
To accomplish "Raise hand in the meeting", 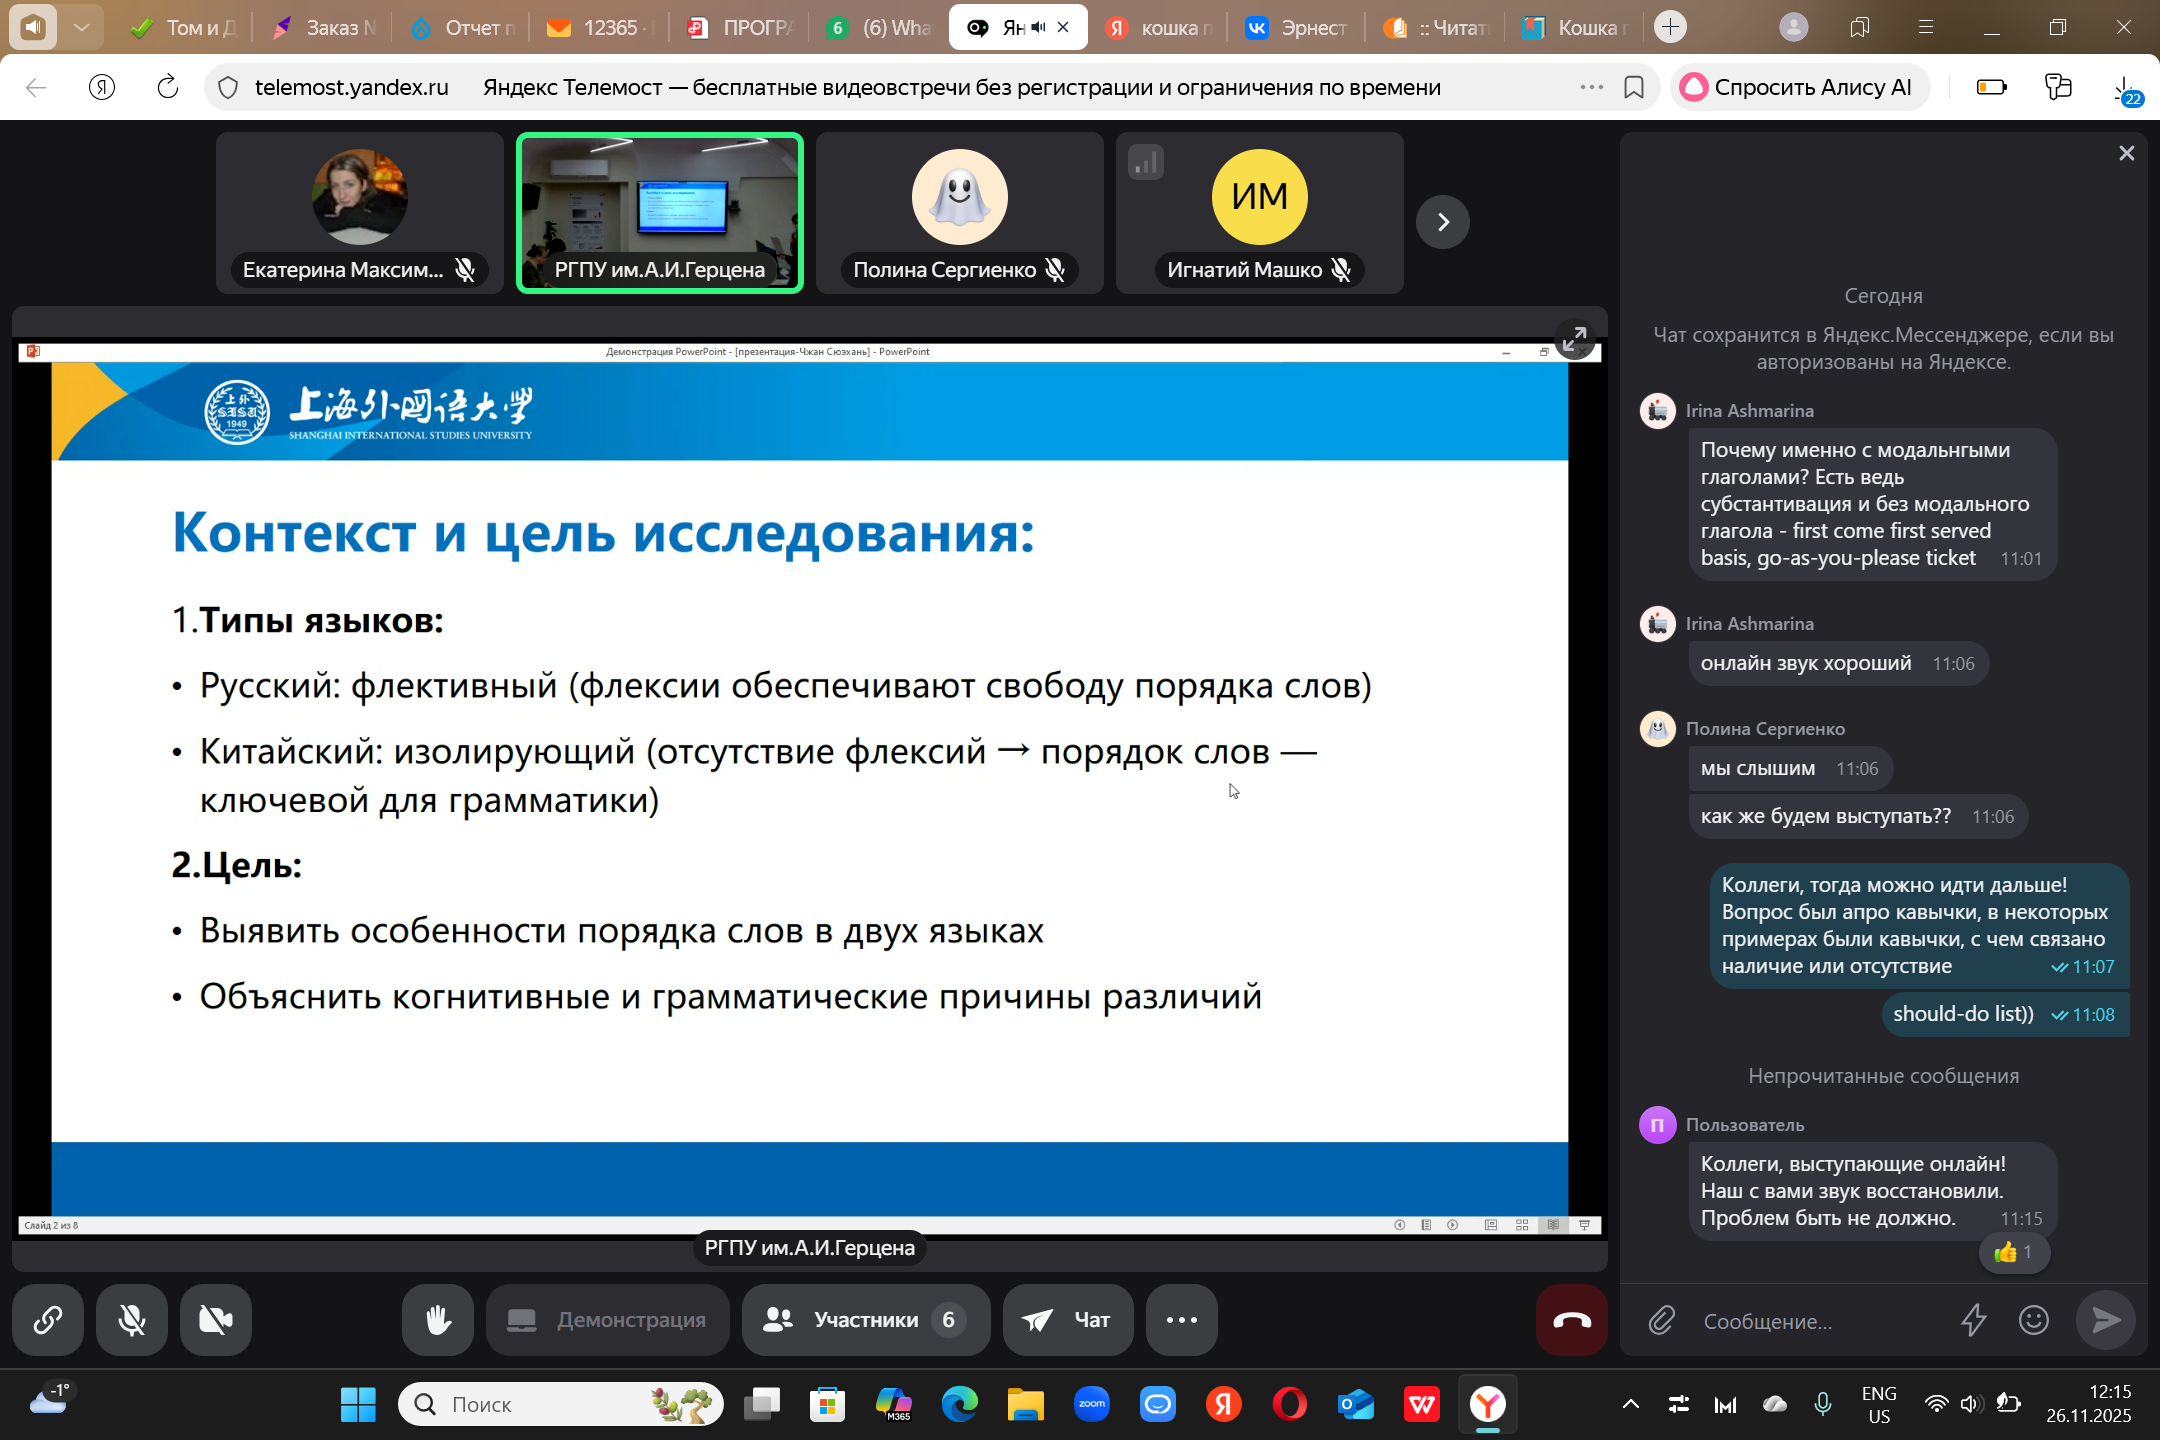I will pyautogui.click(x=437, y=1320).
